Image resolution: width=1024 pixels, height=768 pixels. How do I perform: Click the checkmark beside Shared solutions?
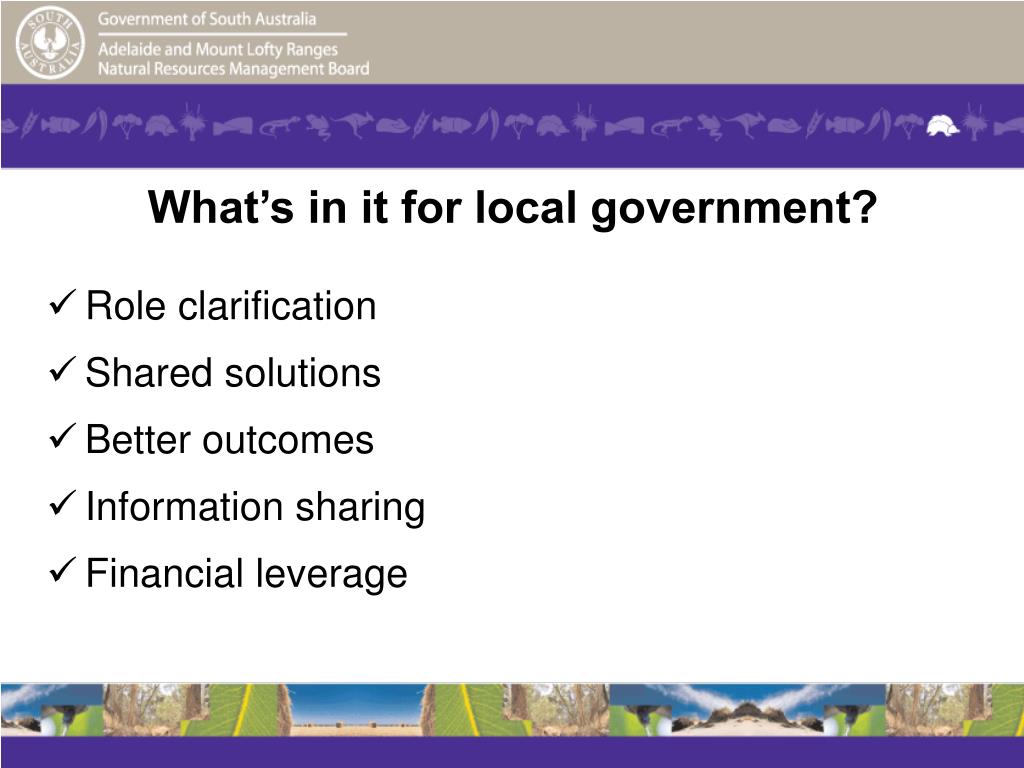pyautogui.click(x=63, y=370)
